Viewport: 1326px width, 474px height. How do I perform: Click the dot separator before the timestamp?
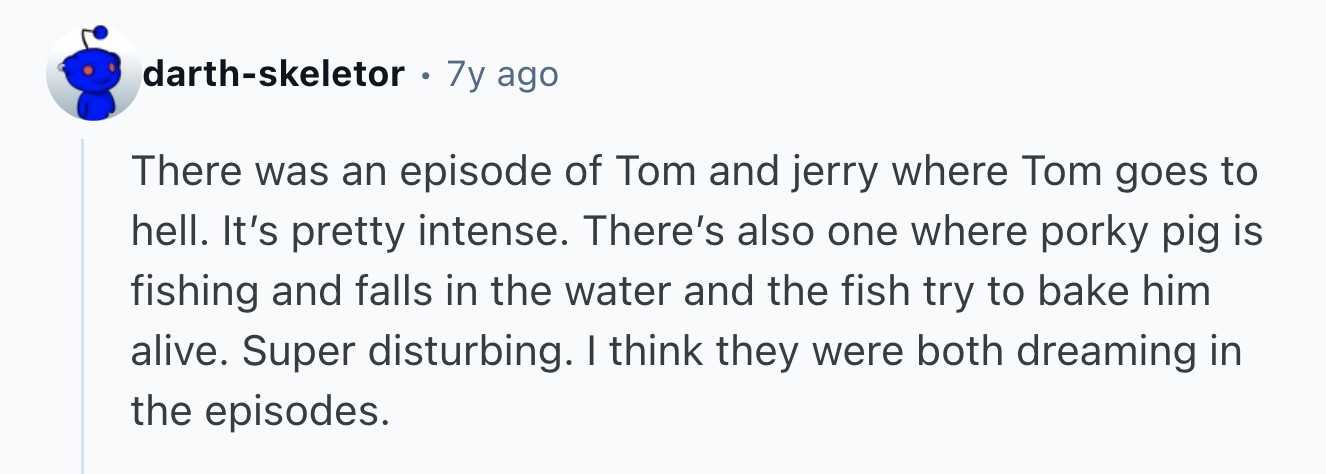pyautogui.click(x=425, y=75)
